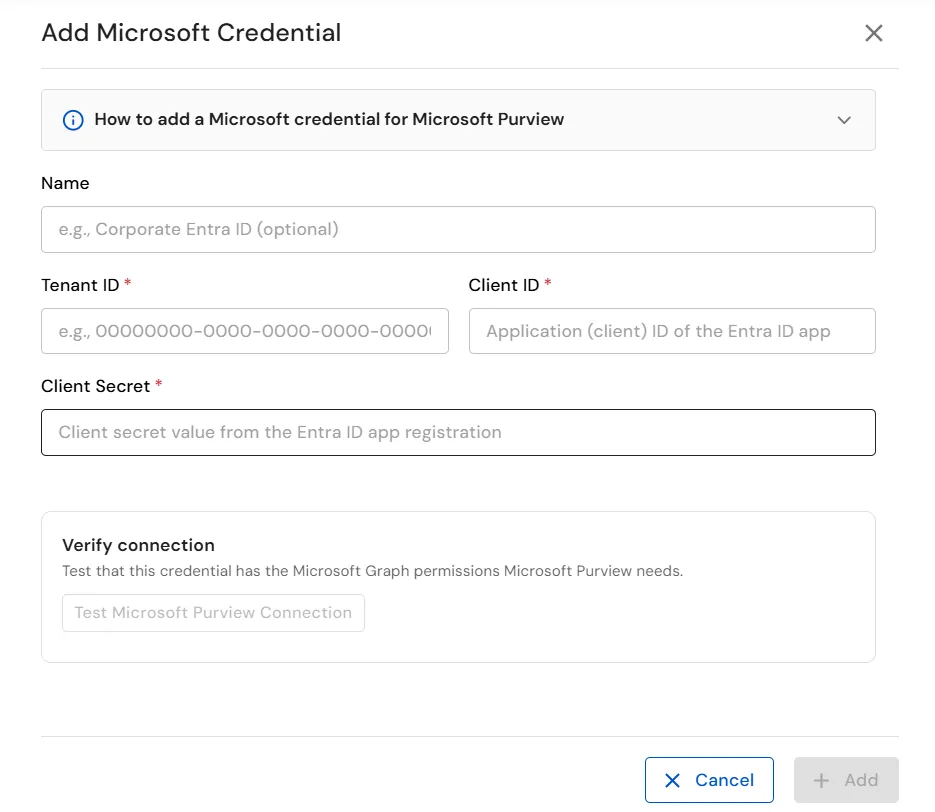Viewport: 935px width, 812px height.
Task: Click into the Tenant ID field
Action: click(x=244, y=331)
